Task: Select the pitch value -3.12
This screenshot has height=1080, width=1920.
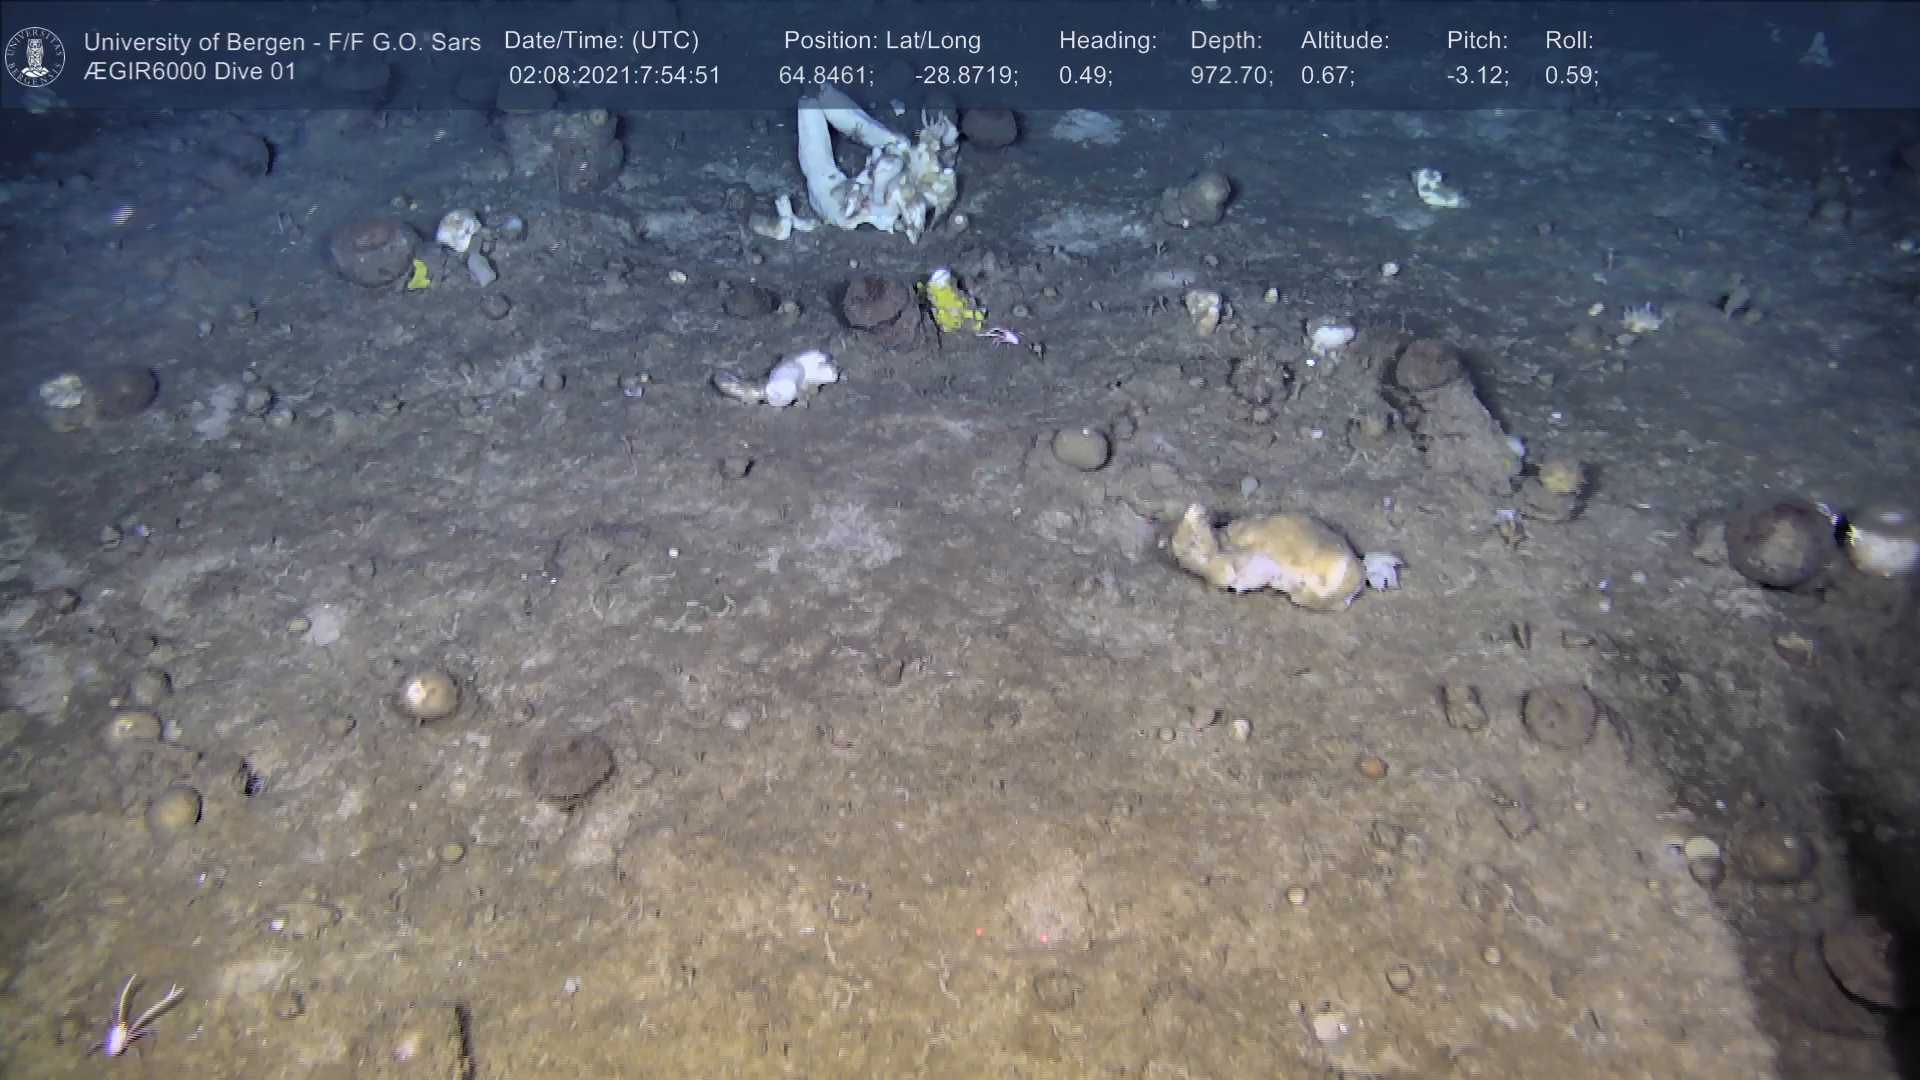Action: click(x=1477, y=76)
